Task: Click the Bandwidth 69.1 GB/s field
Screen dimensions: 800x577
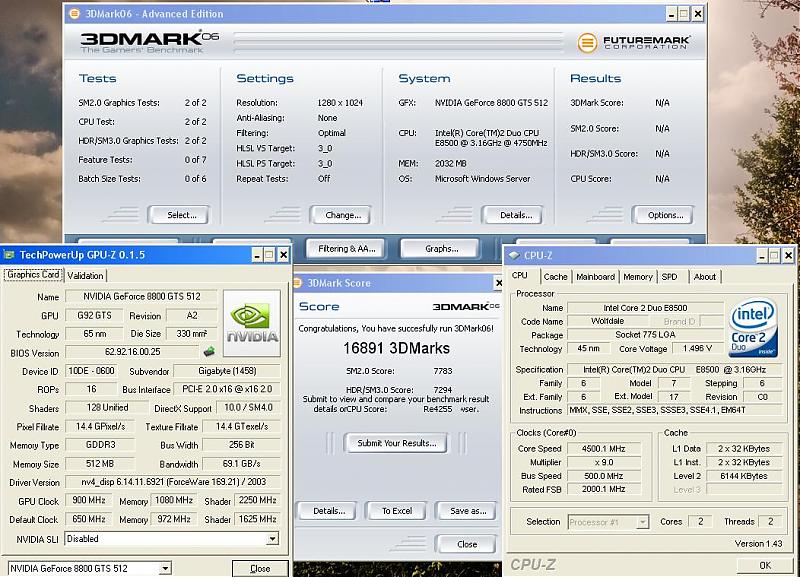Action: click(x=241, y=463)
